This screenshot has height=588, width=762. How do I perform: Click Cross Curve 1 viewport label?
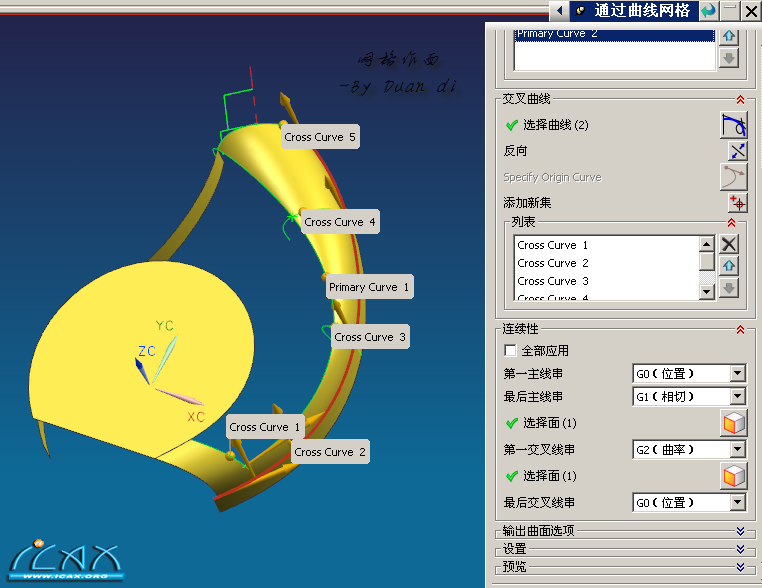[x=265, y=427]
